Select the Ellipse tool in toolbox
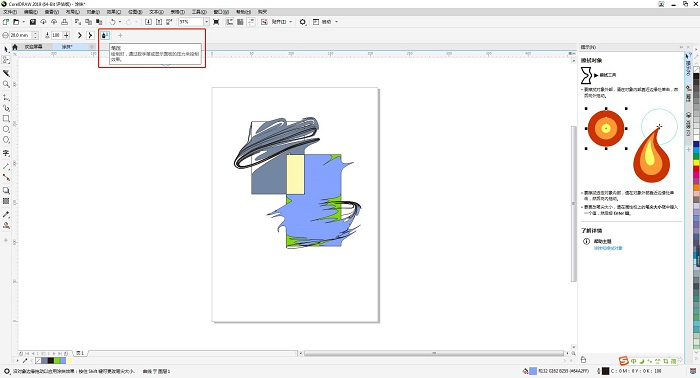700x378 pixels. [6, 129]
